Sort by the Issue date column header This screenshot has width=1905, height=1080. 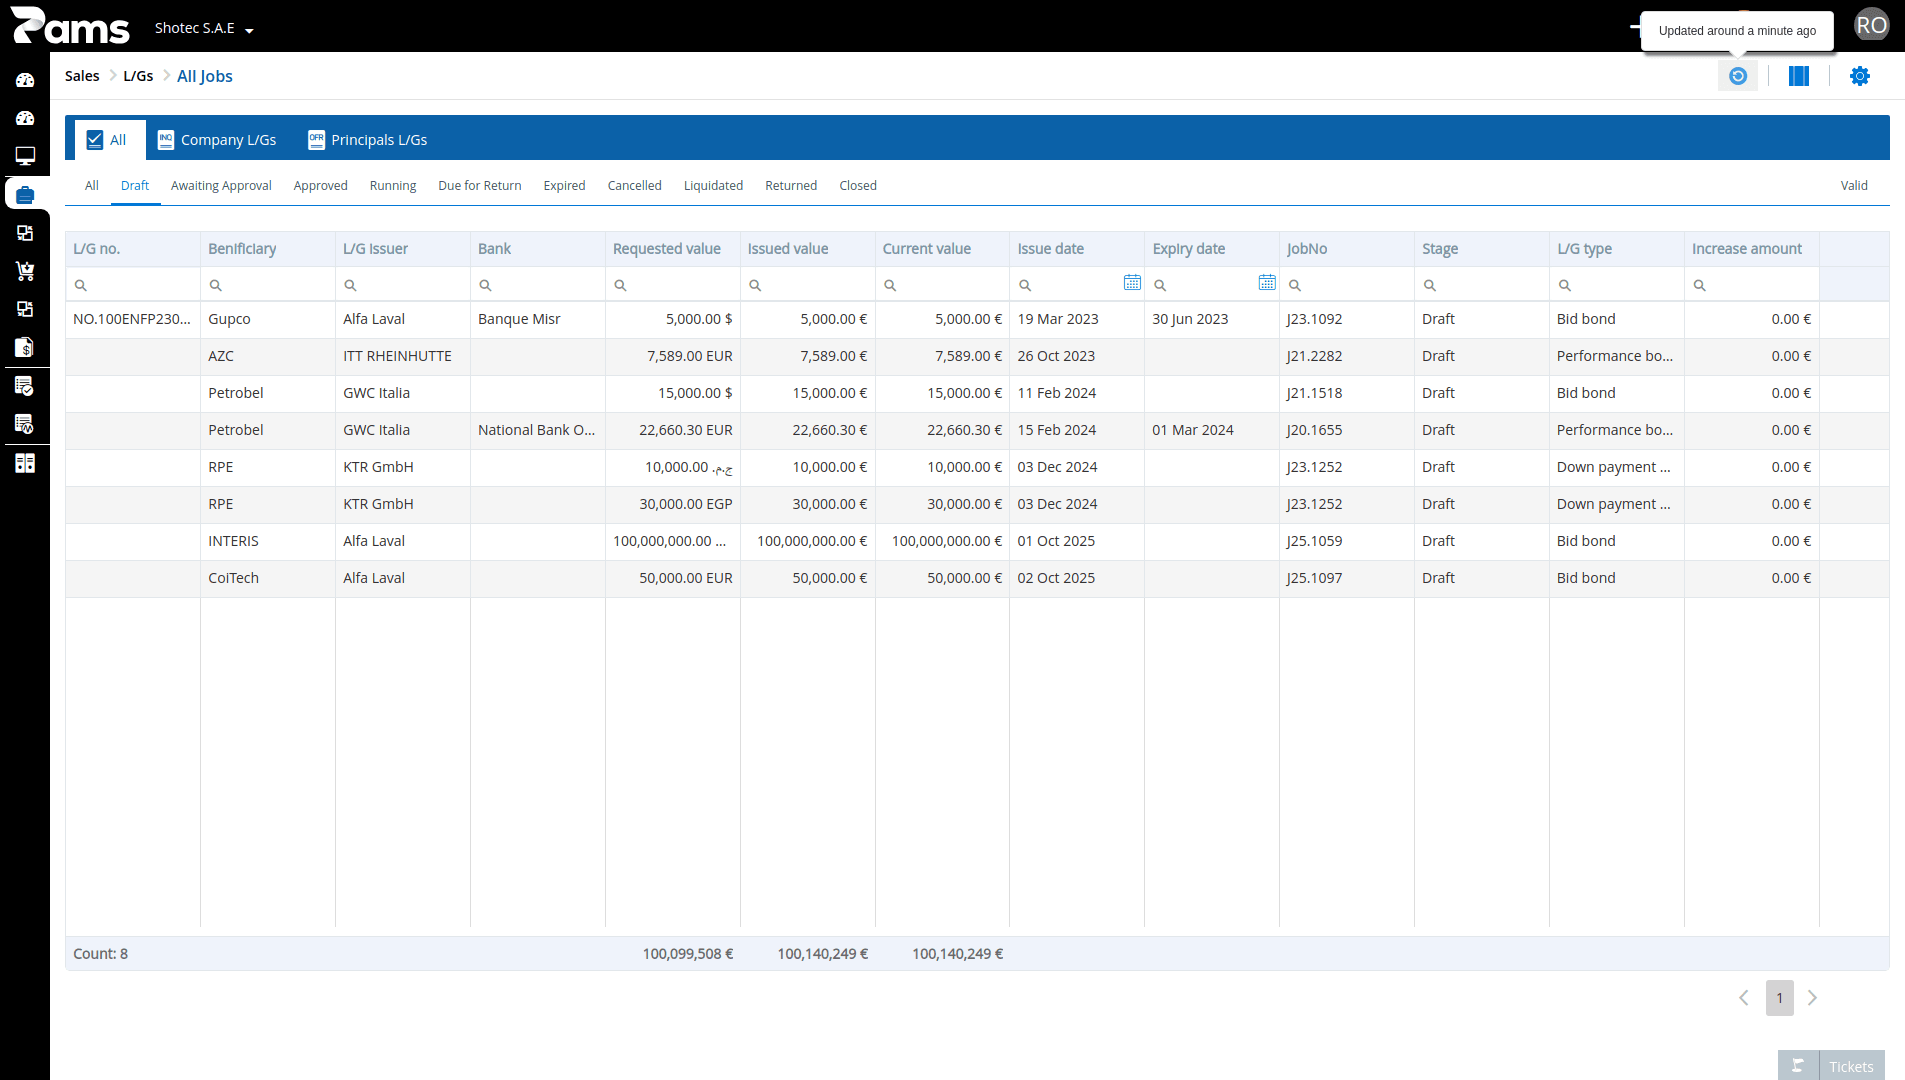point(1077,249)
